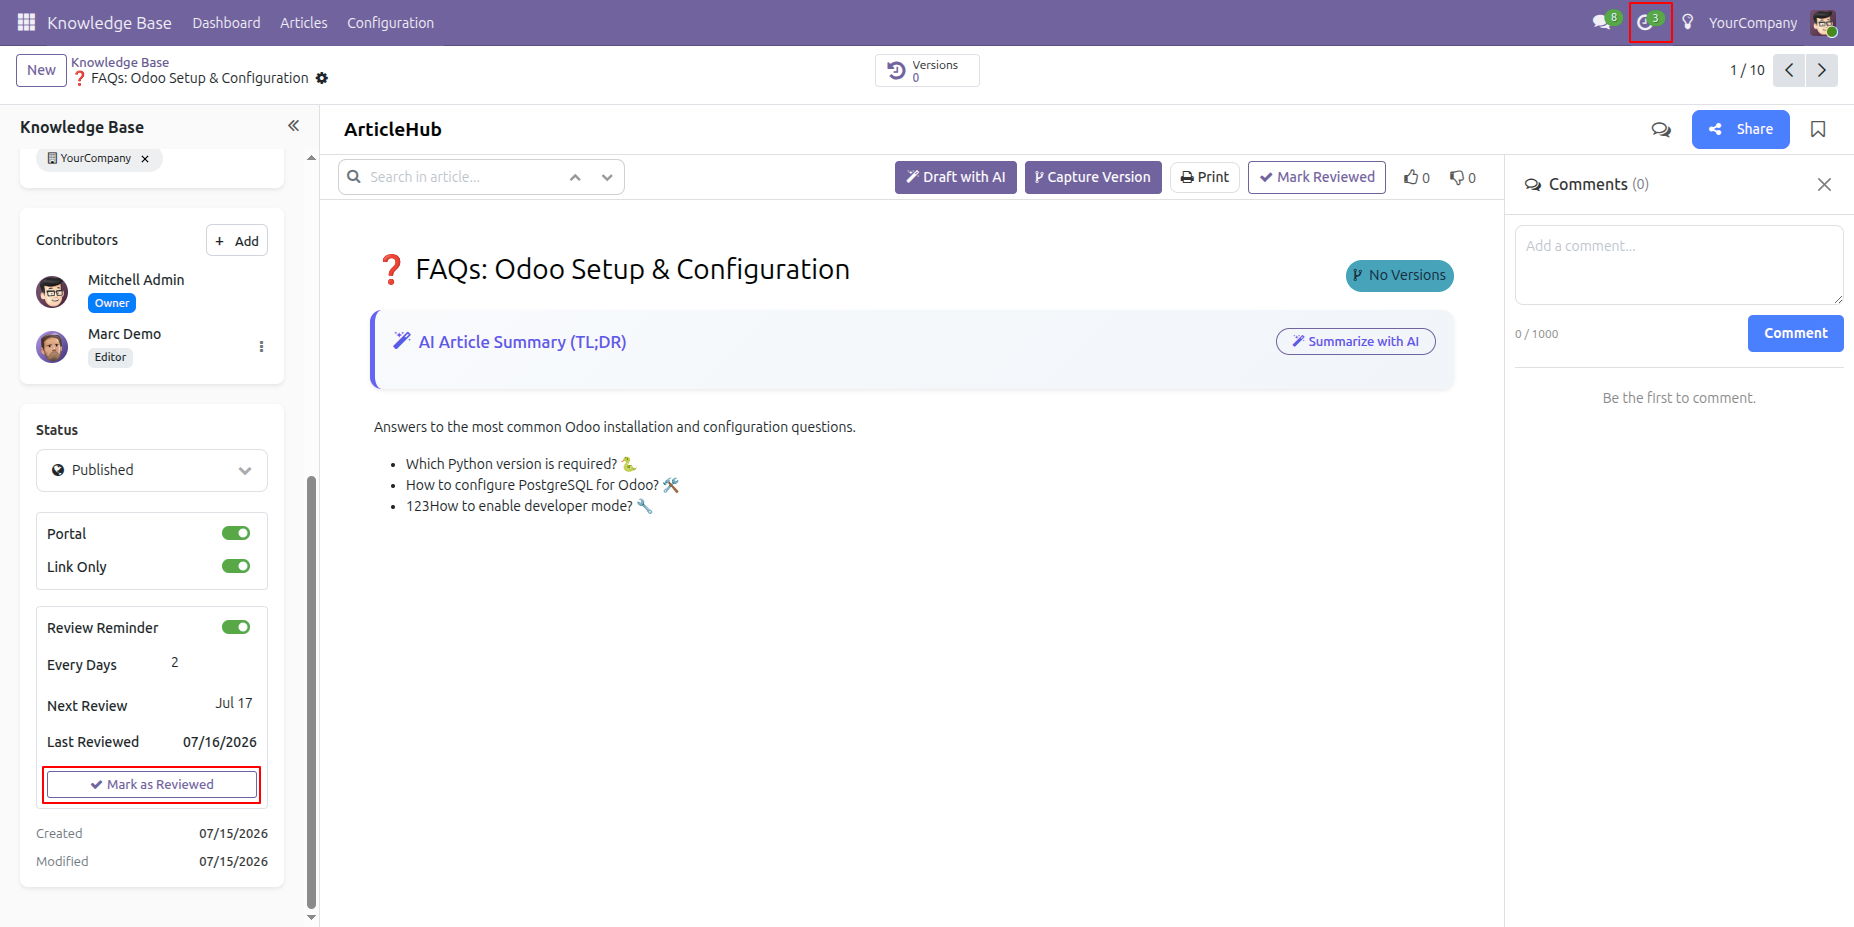
Task: Click Summarize with AI
Action: click(x=1356, y=341)
